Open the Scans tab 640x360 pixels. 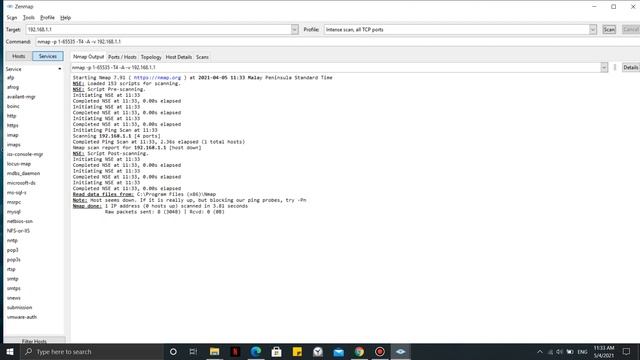click(x=202, y=57)
